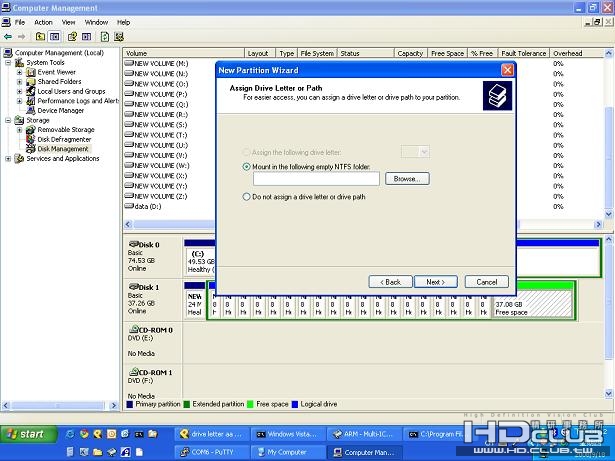Expand the Shared Folders node
The image size is (615, 461).
click(19, 82)
